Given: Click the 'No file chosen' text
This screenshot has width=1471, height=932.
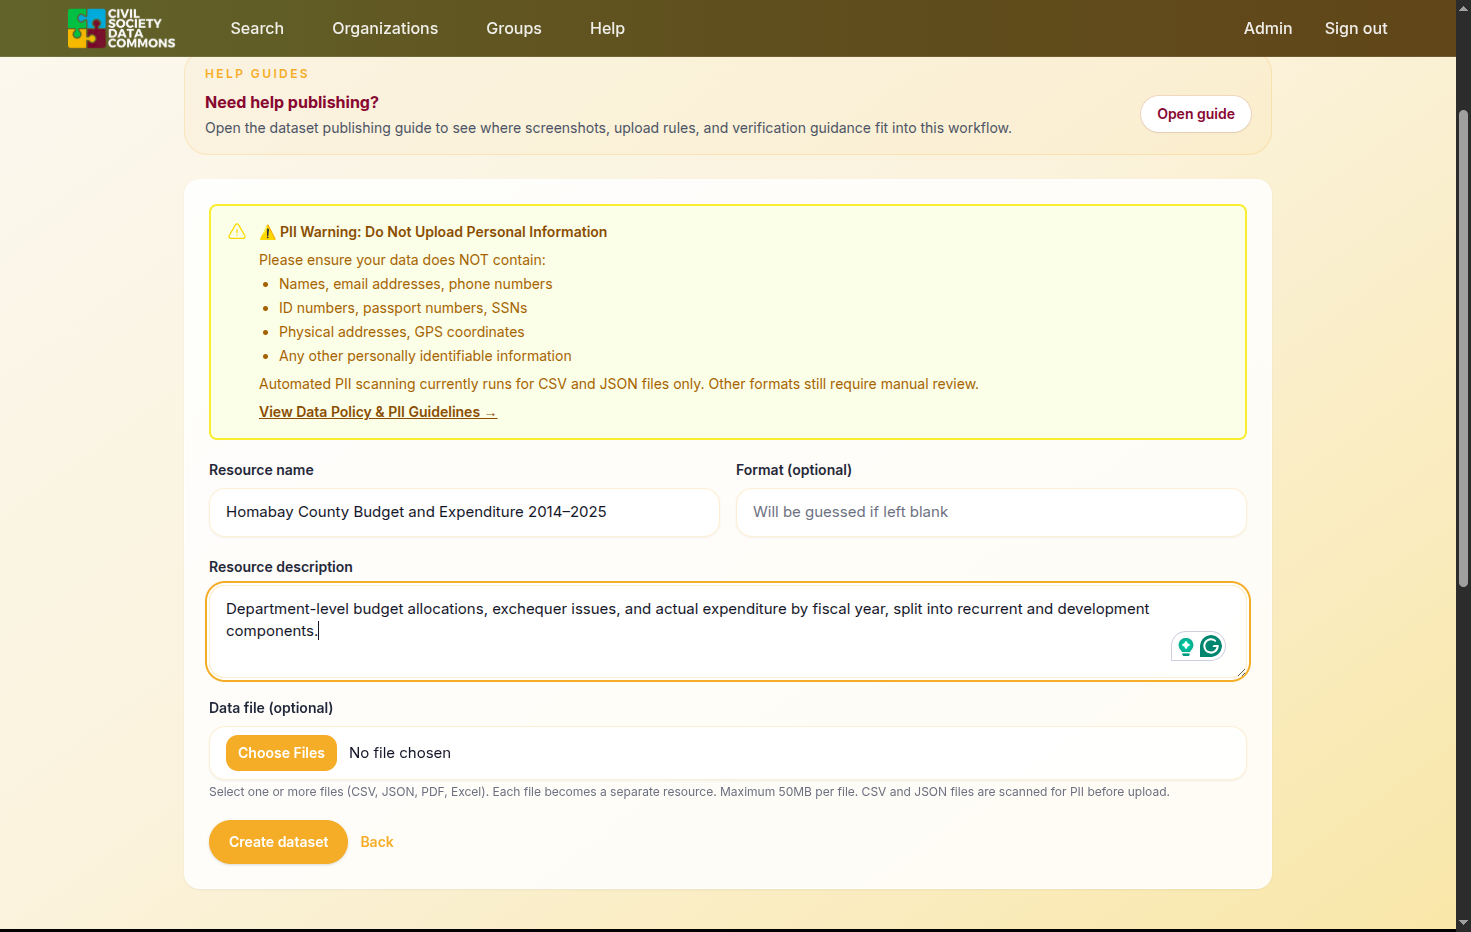Looking at the screenshot, I should point(400,753).
